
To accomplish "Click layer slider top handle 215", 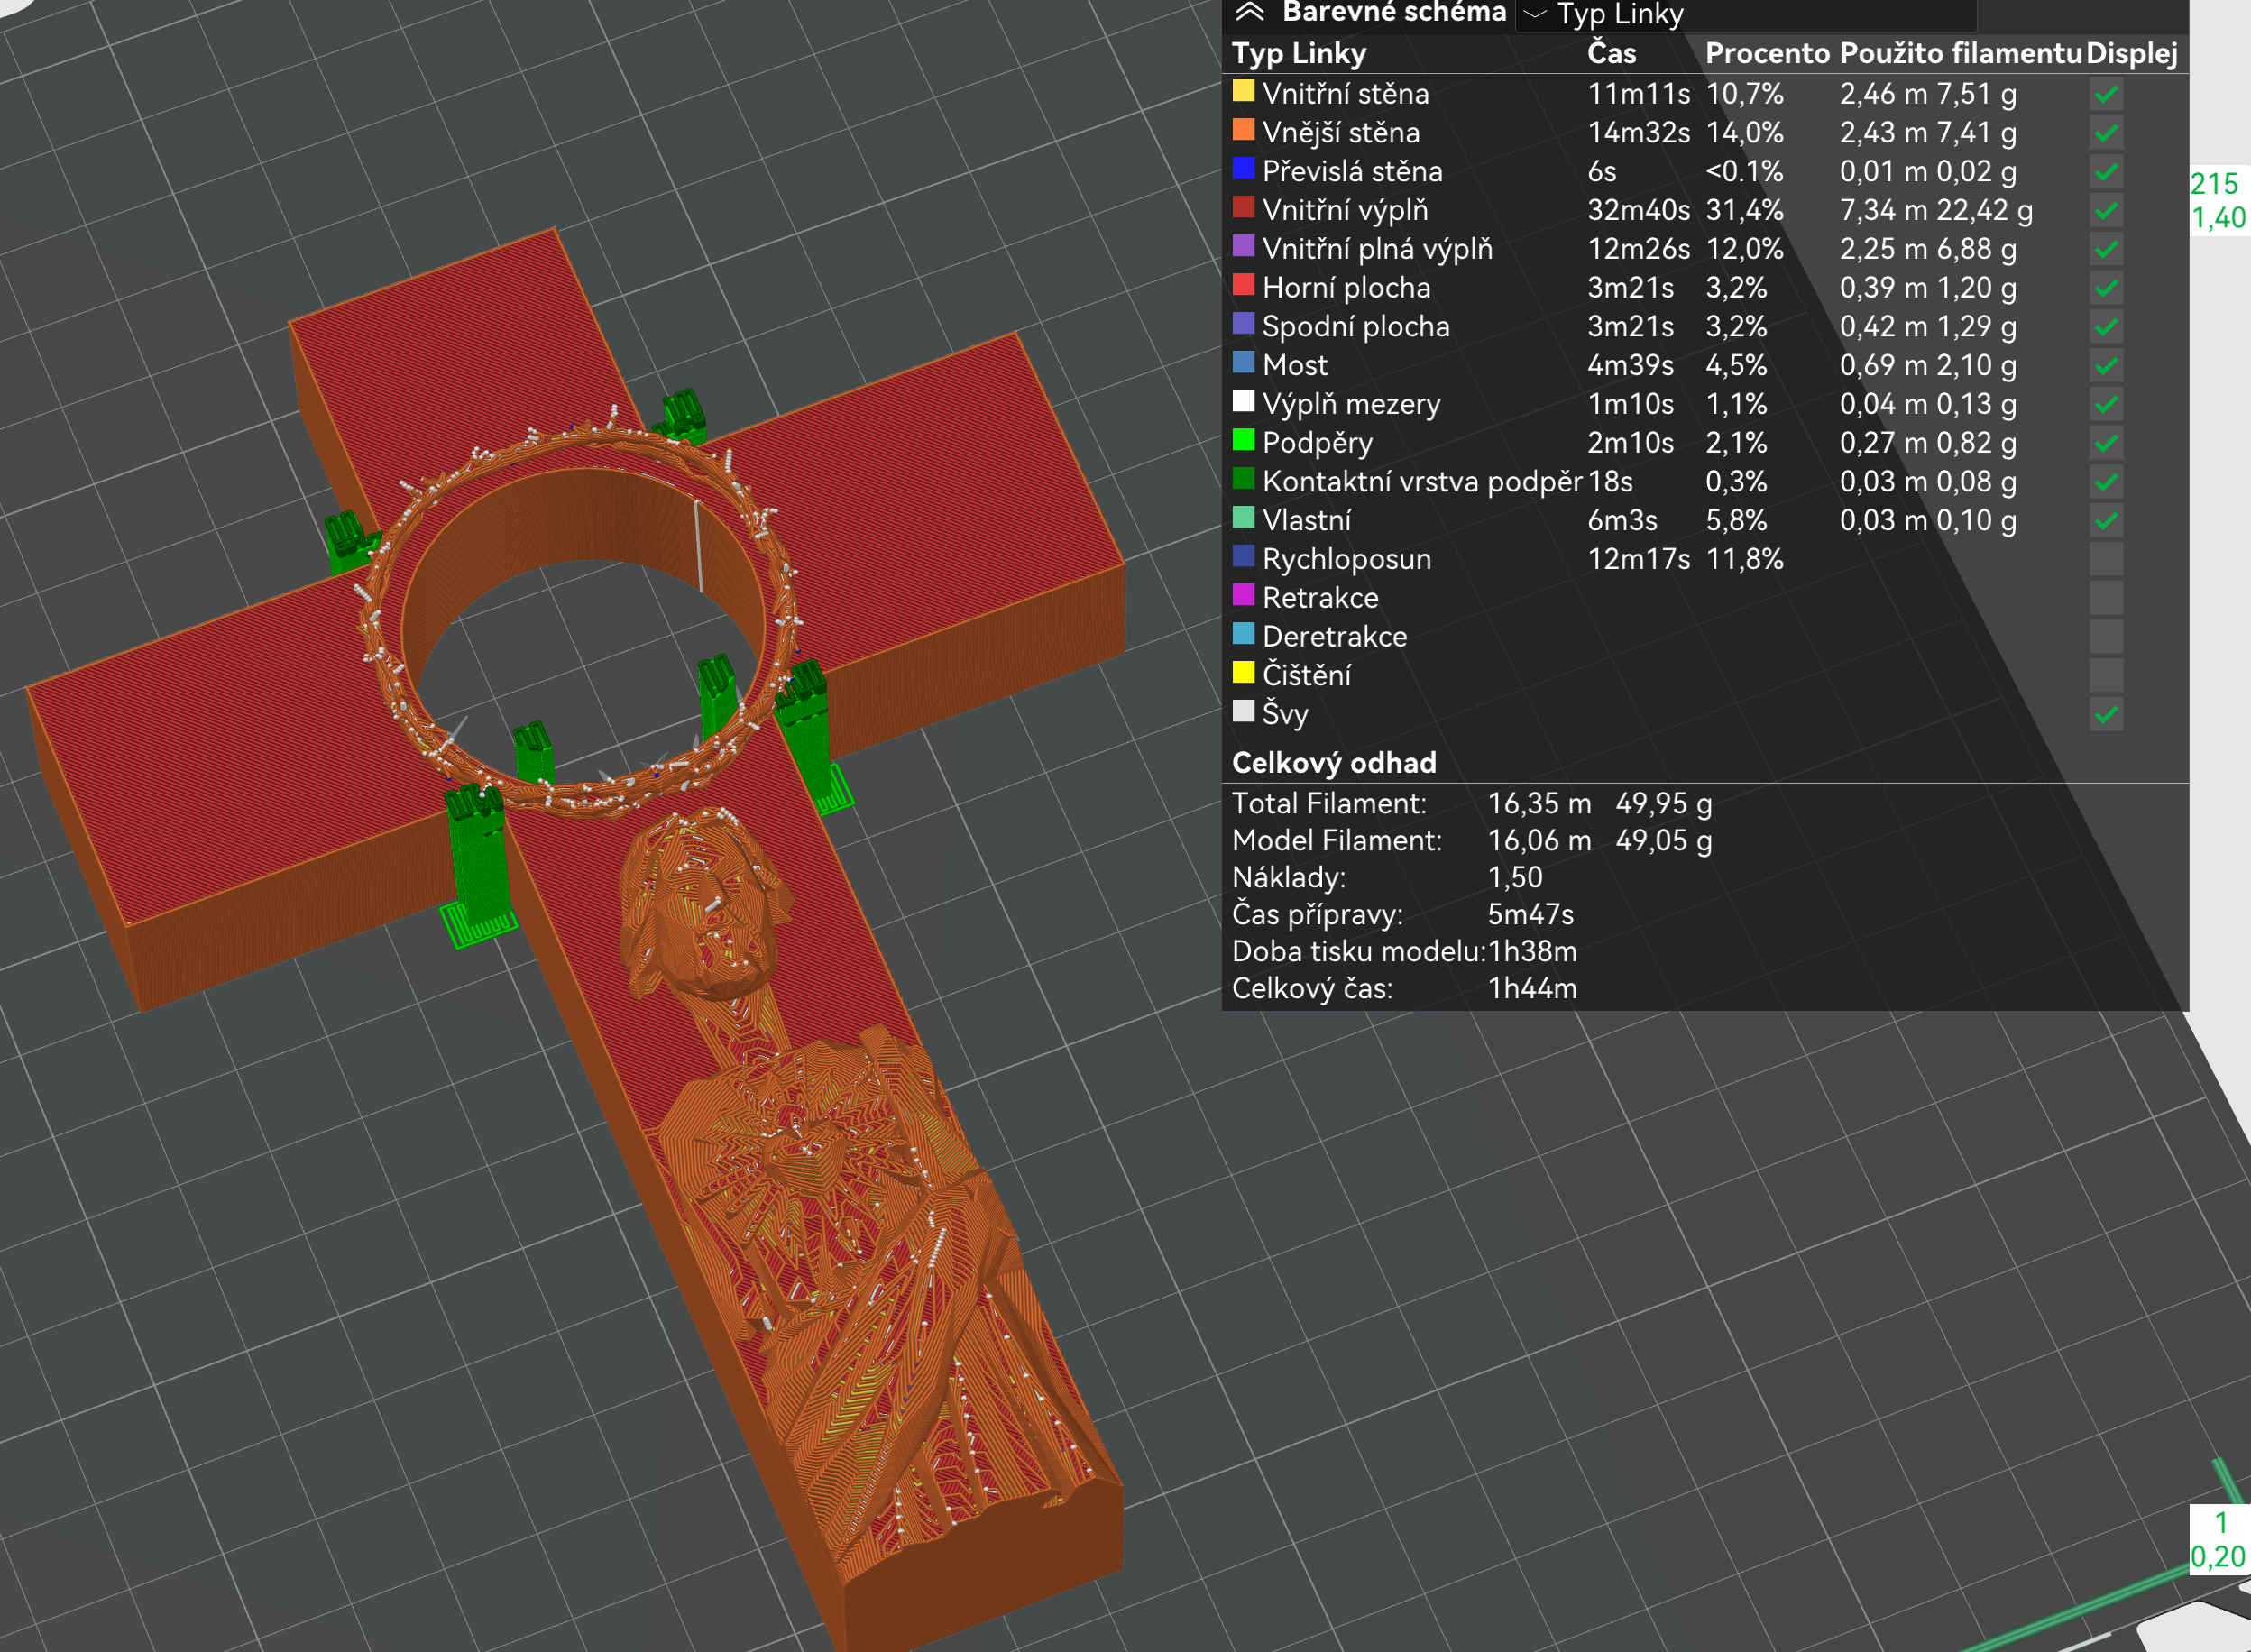I will point(2219,201).
